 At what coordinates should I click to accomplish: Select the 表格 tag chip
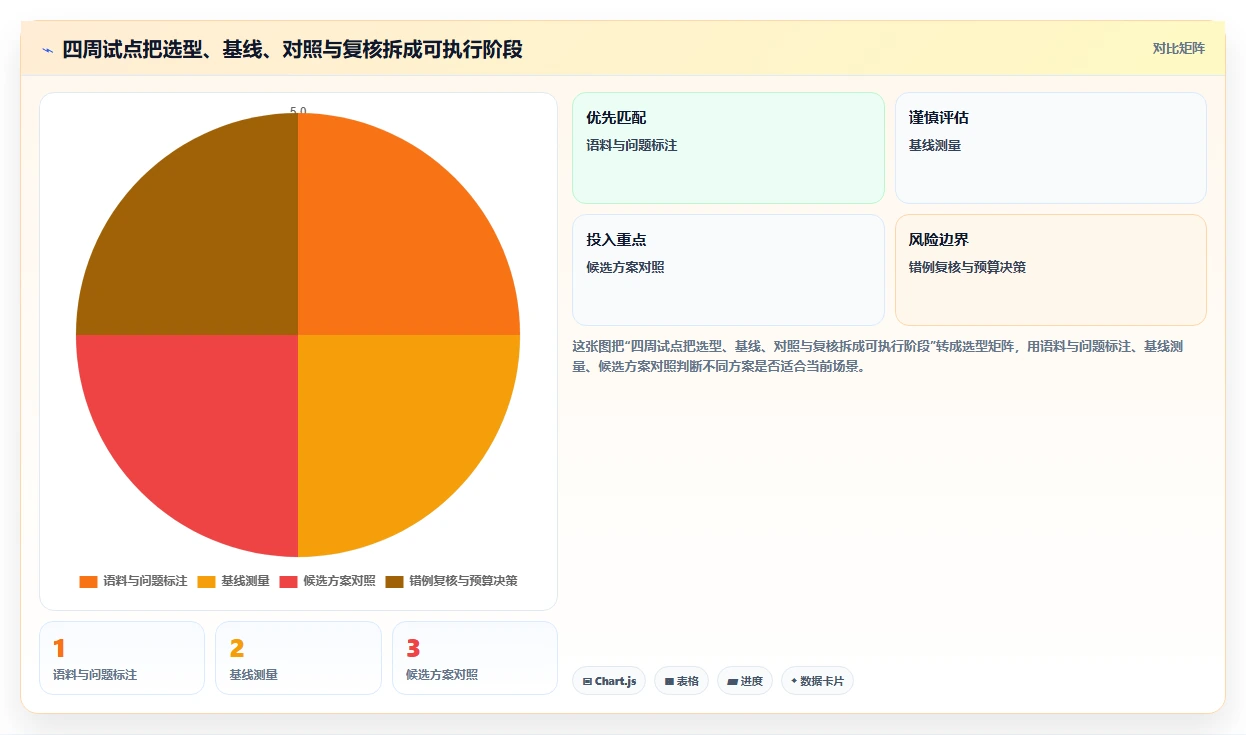pos(681,681)
